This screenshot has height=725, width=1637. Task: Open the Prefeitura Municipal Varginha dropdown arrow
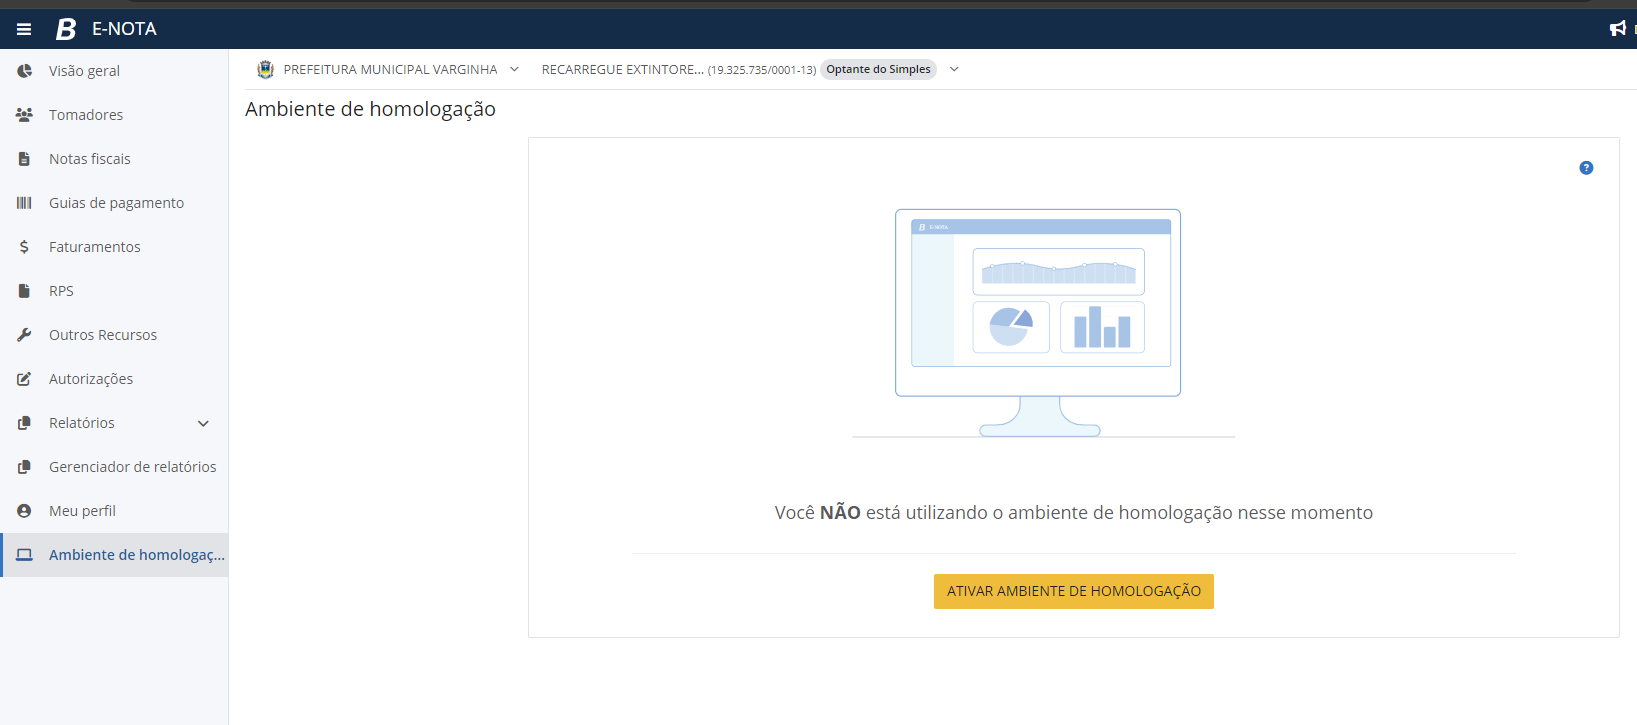[x=514, y=69]
